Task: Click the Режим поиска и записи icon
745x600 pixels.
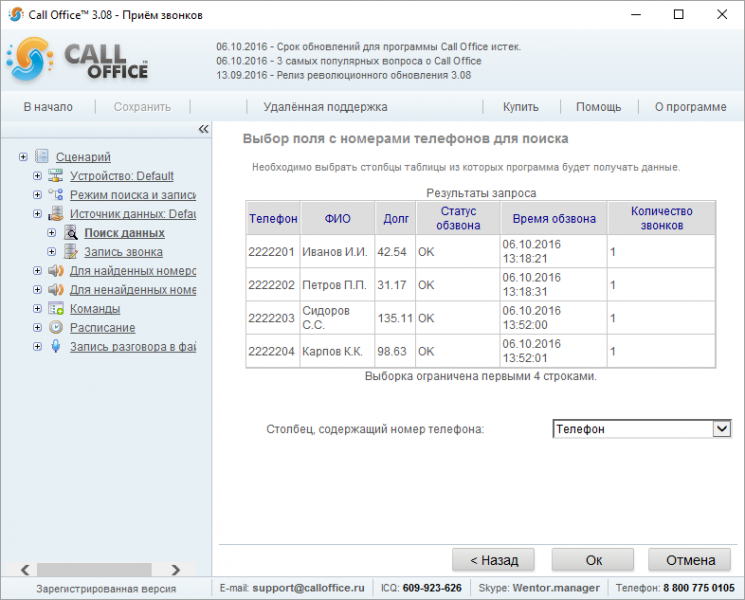Action: click(x=56, y=195)
